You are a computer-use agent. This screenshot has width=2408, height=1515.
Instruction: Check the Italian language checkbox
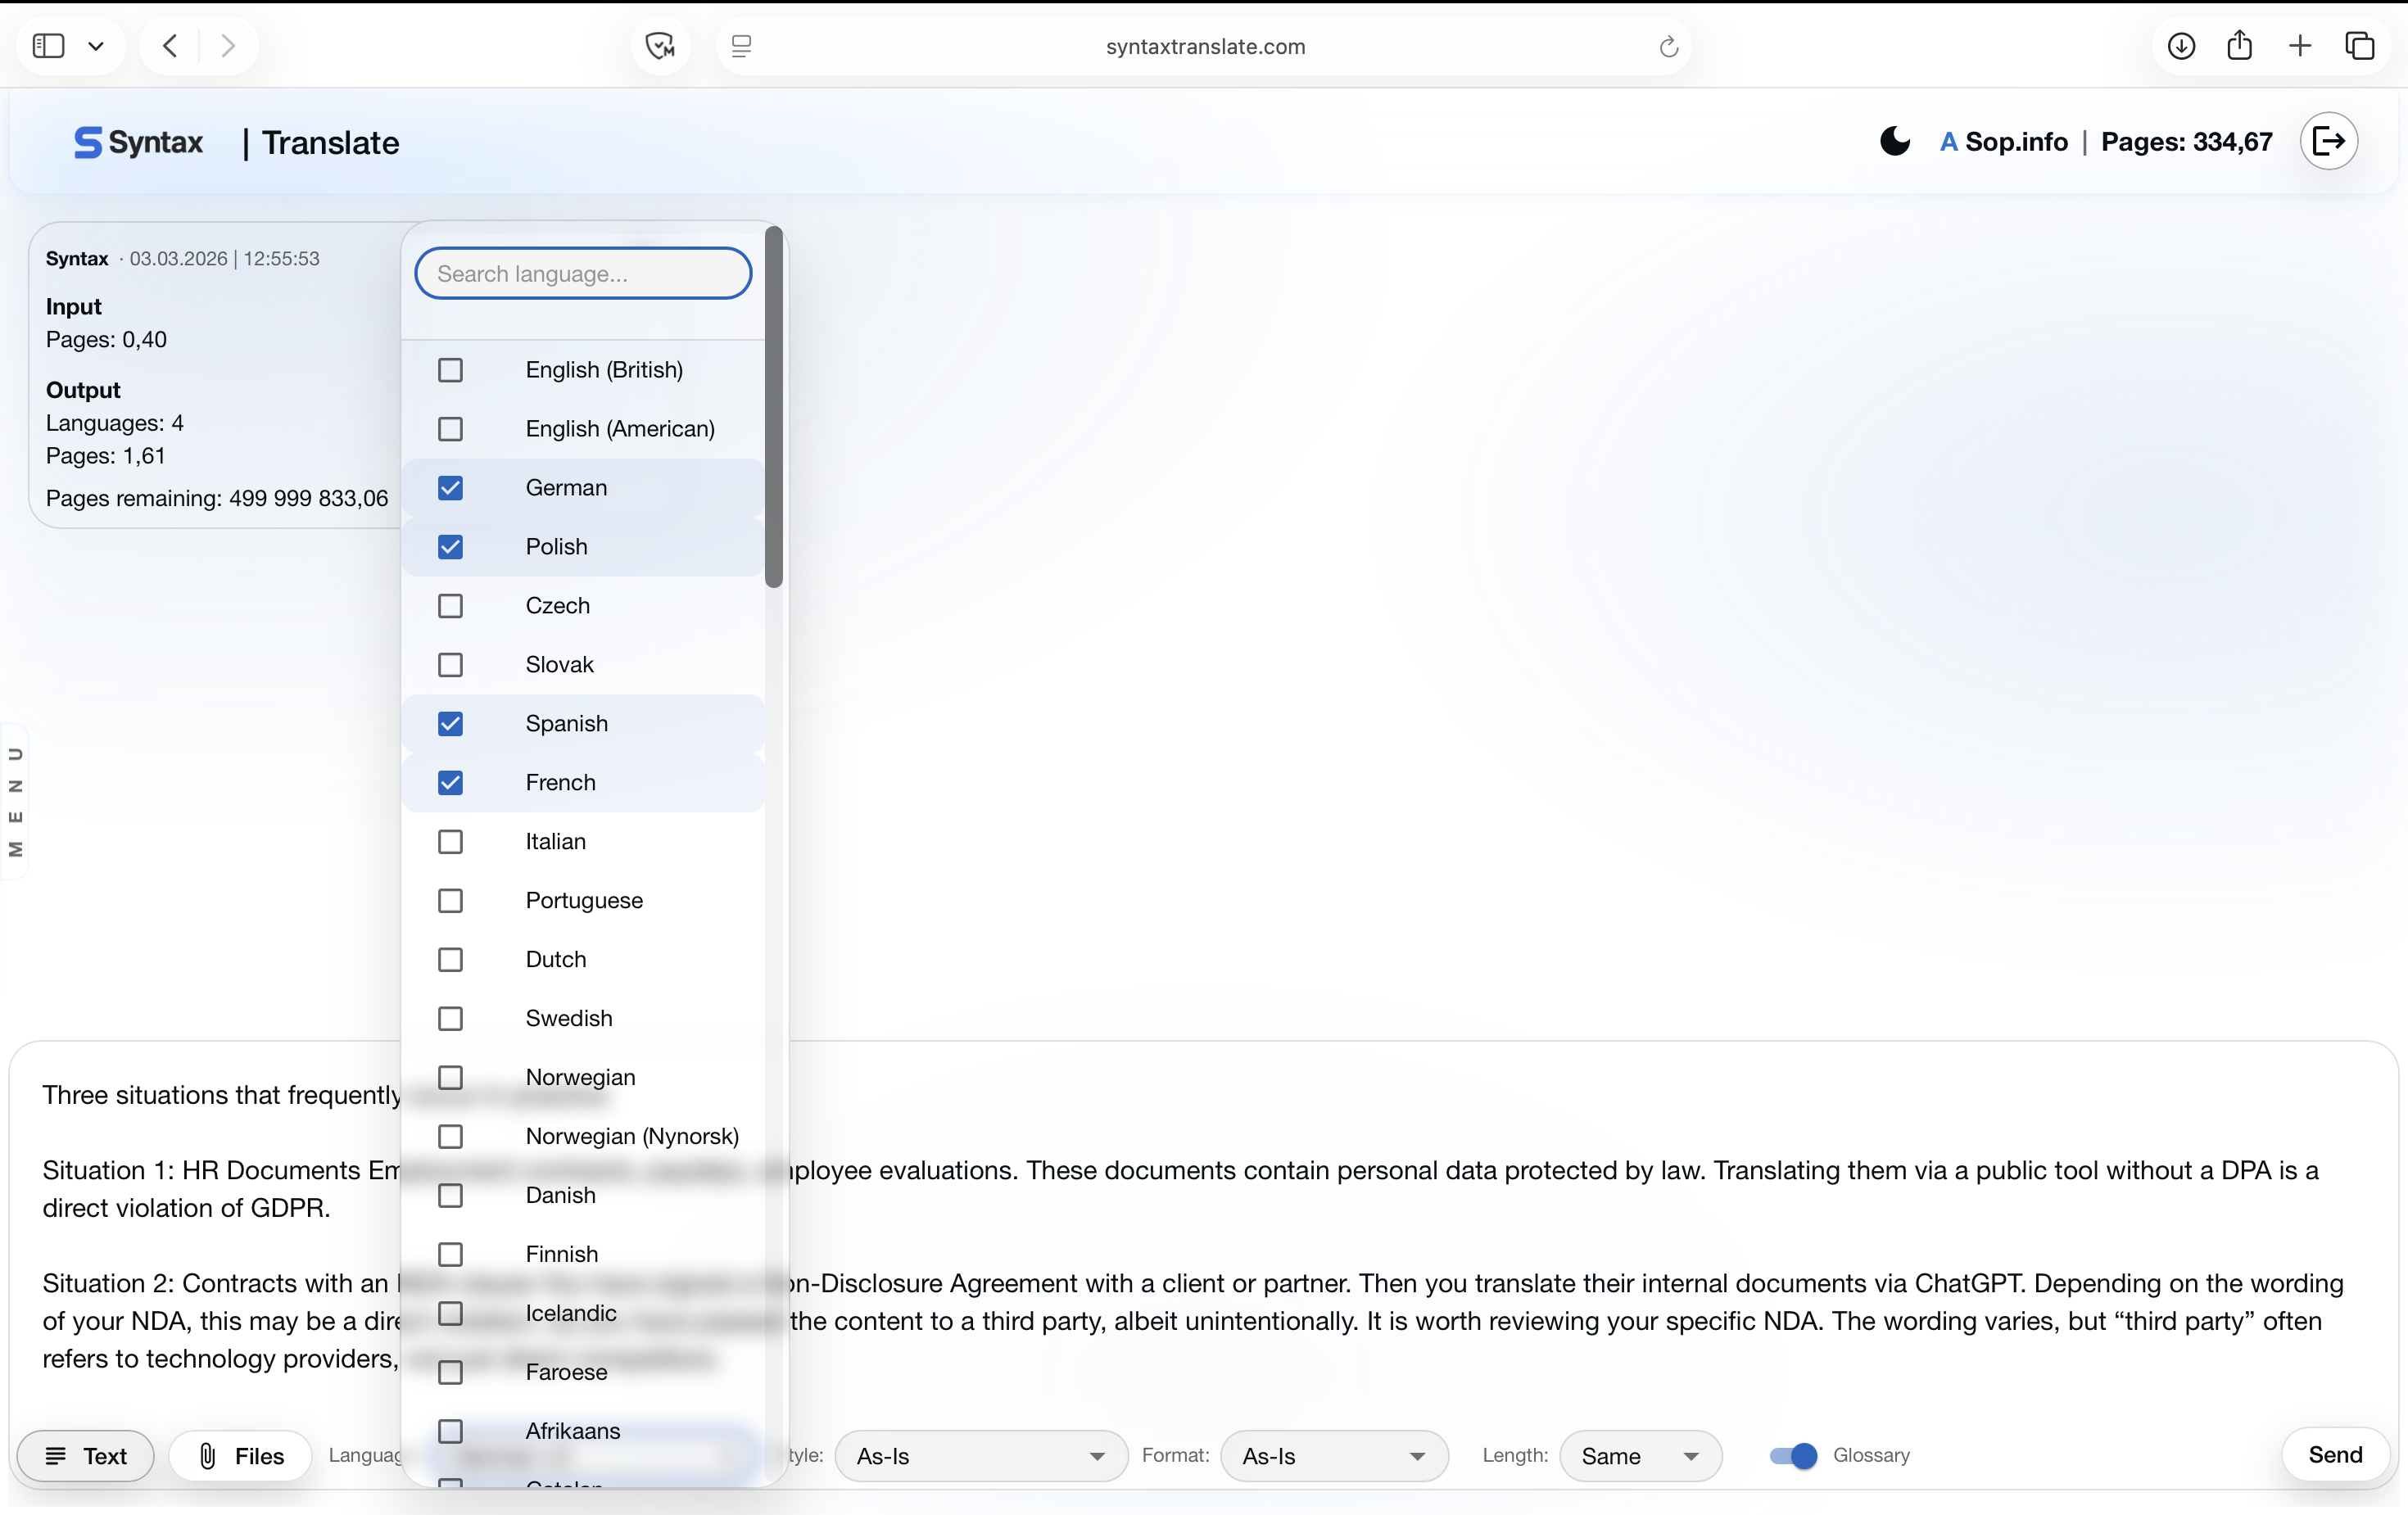pos(450,841)
